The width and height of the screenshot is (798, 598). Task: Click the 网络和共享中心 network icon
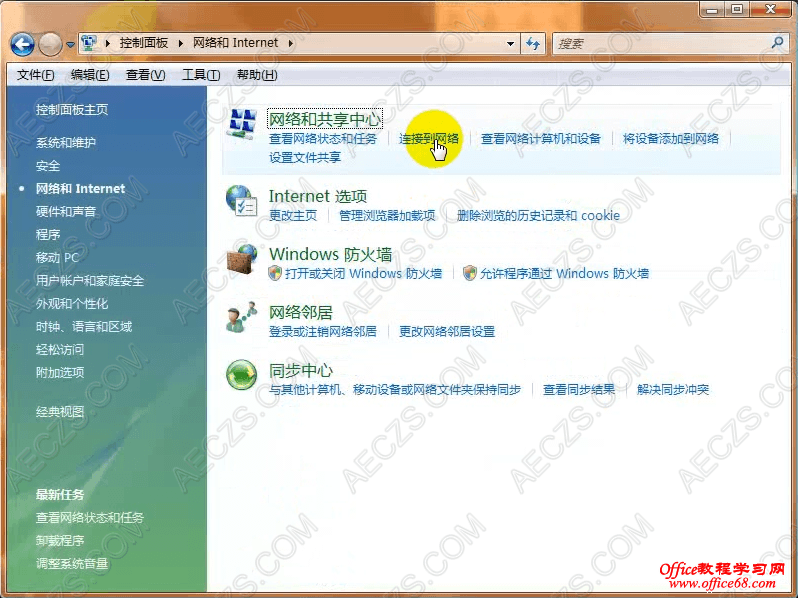[x=242, y=124]
